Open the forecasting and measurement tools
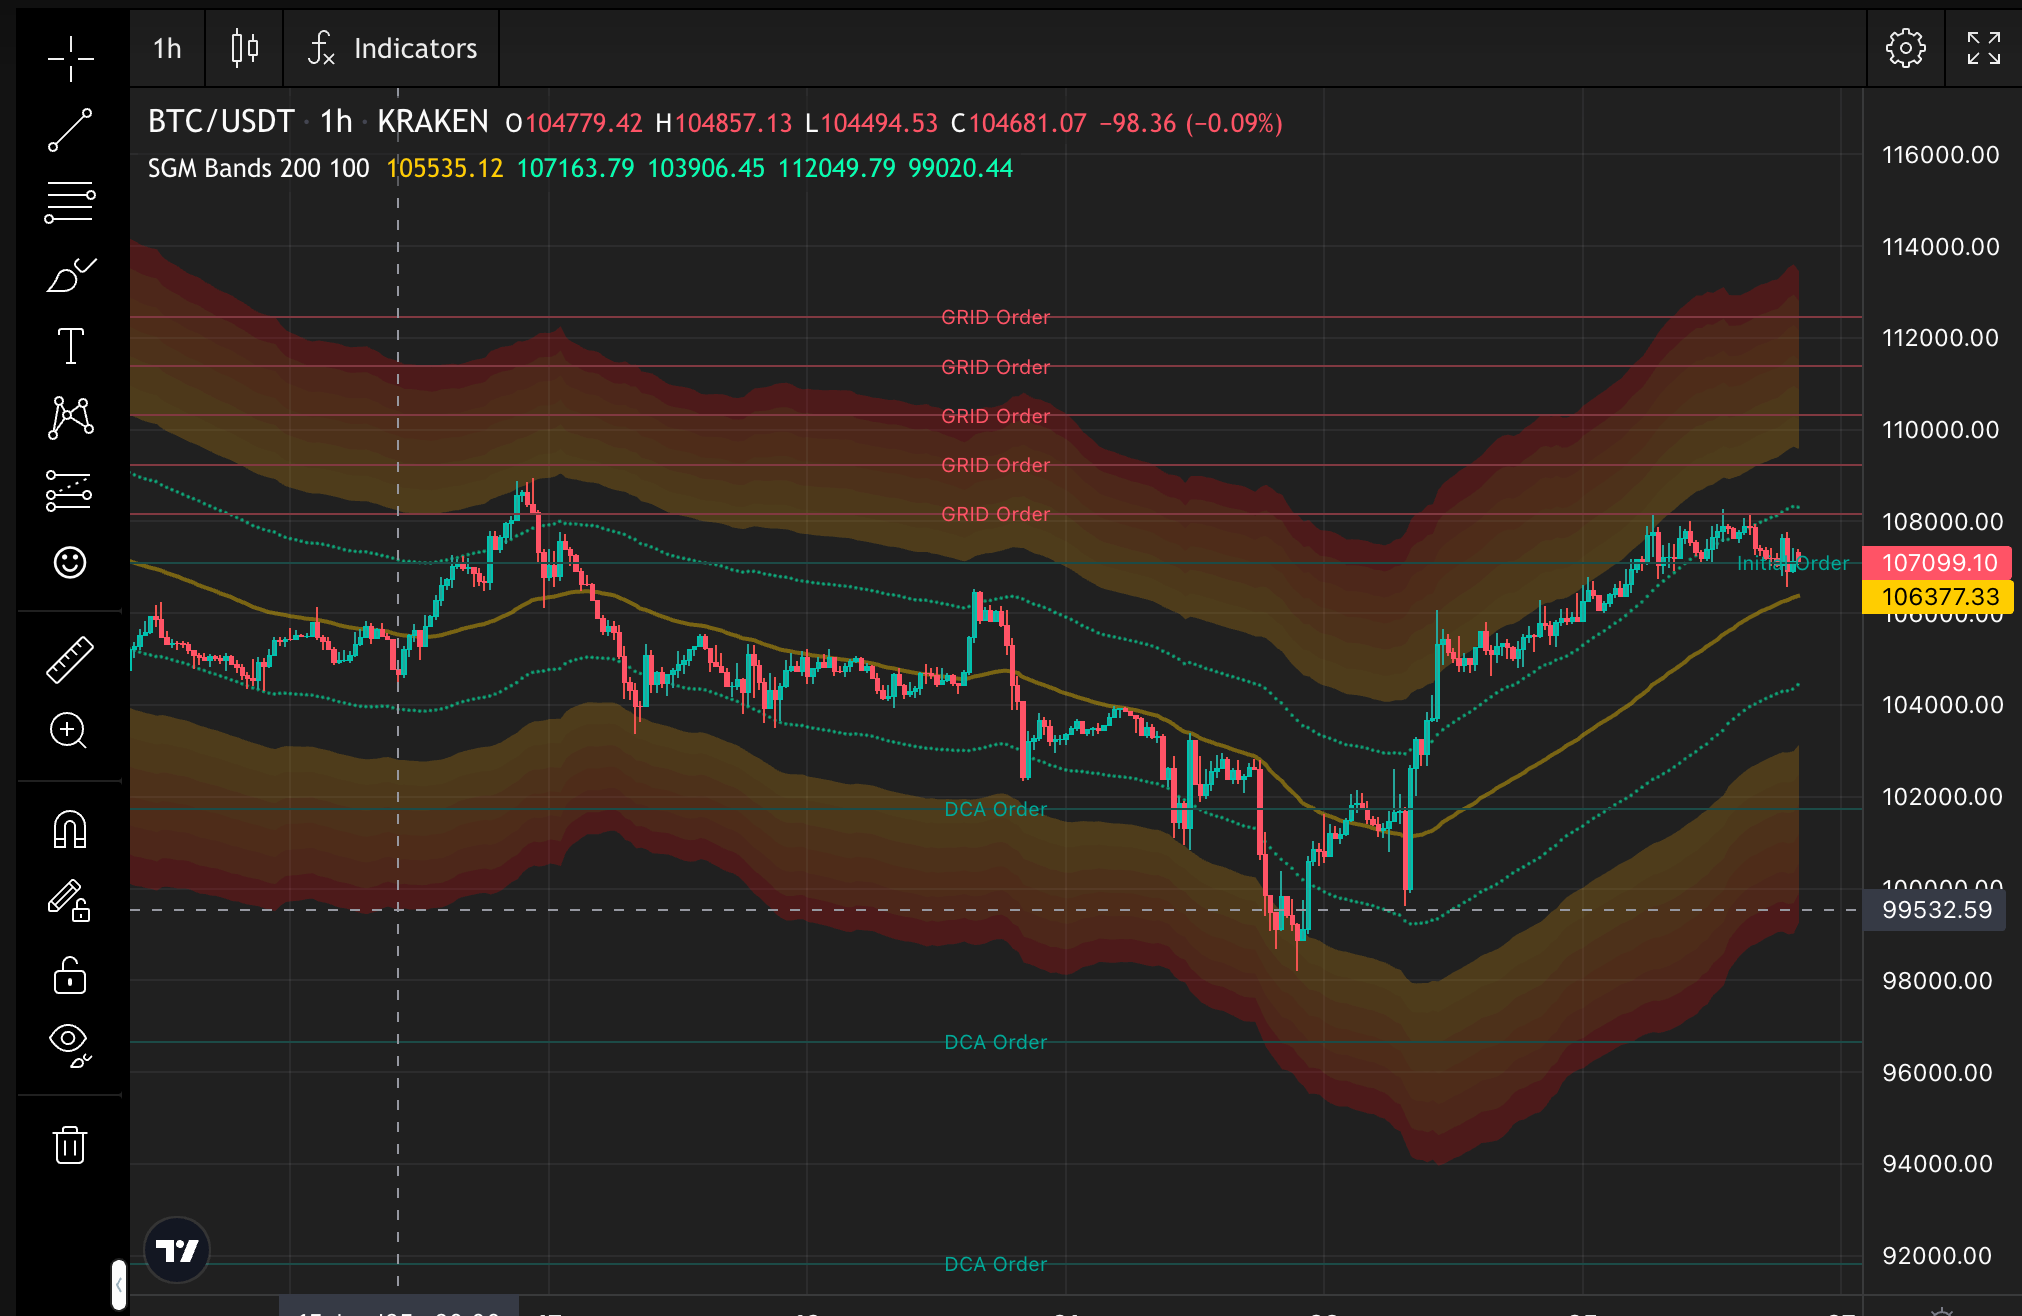 pos(70,491)
